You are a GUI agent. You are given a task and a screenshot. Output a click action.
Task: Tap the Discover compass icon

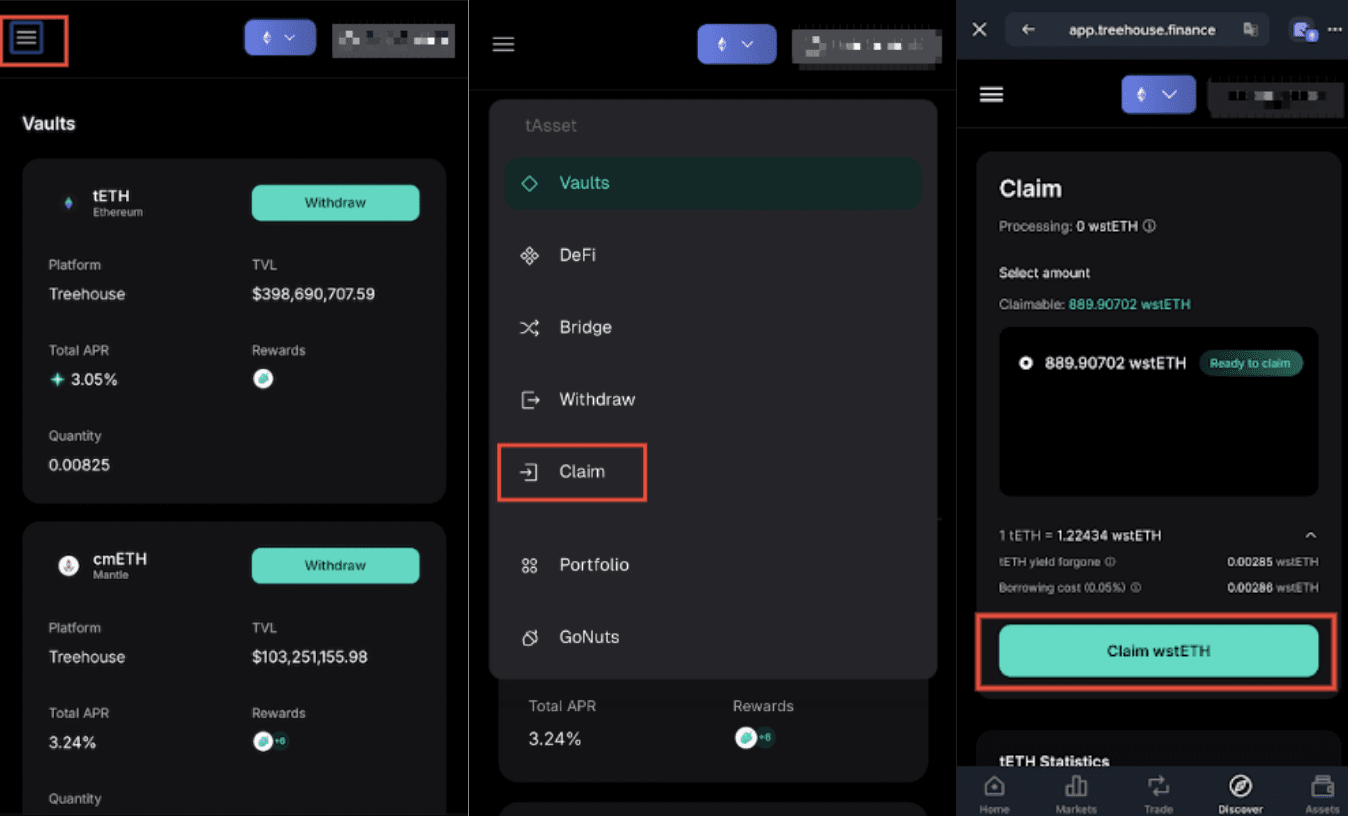[1240, 789]
